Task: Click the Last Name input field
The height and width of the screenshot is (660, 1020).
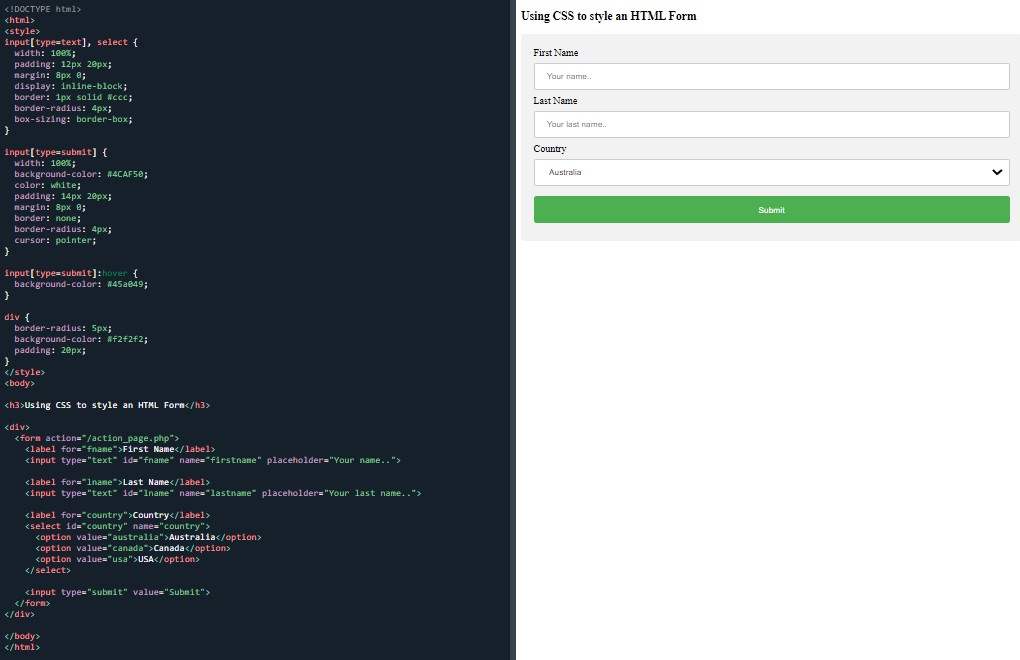Action: [770, 124]
